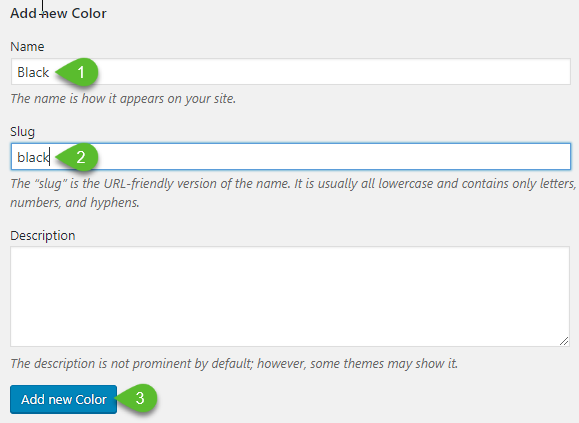Screen dimensions: 579x423
Task: Click the word Black in Name field
Action: pyautogui.click(x=33, y=72)
